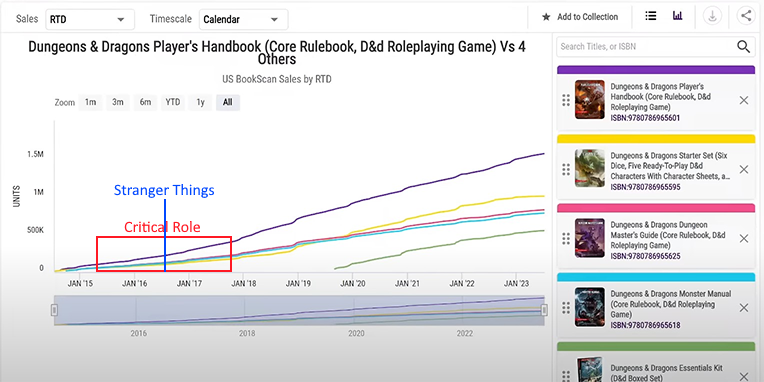This screenshot has height=382, width=764.
Task: Select the 1m zoom range
Action: click(90, 102)
